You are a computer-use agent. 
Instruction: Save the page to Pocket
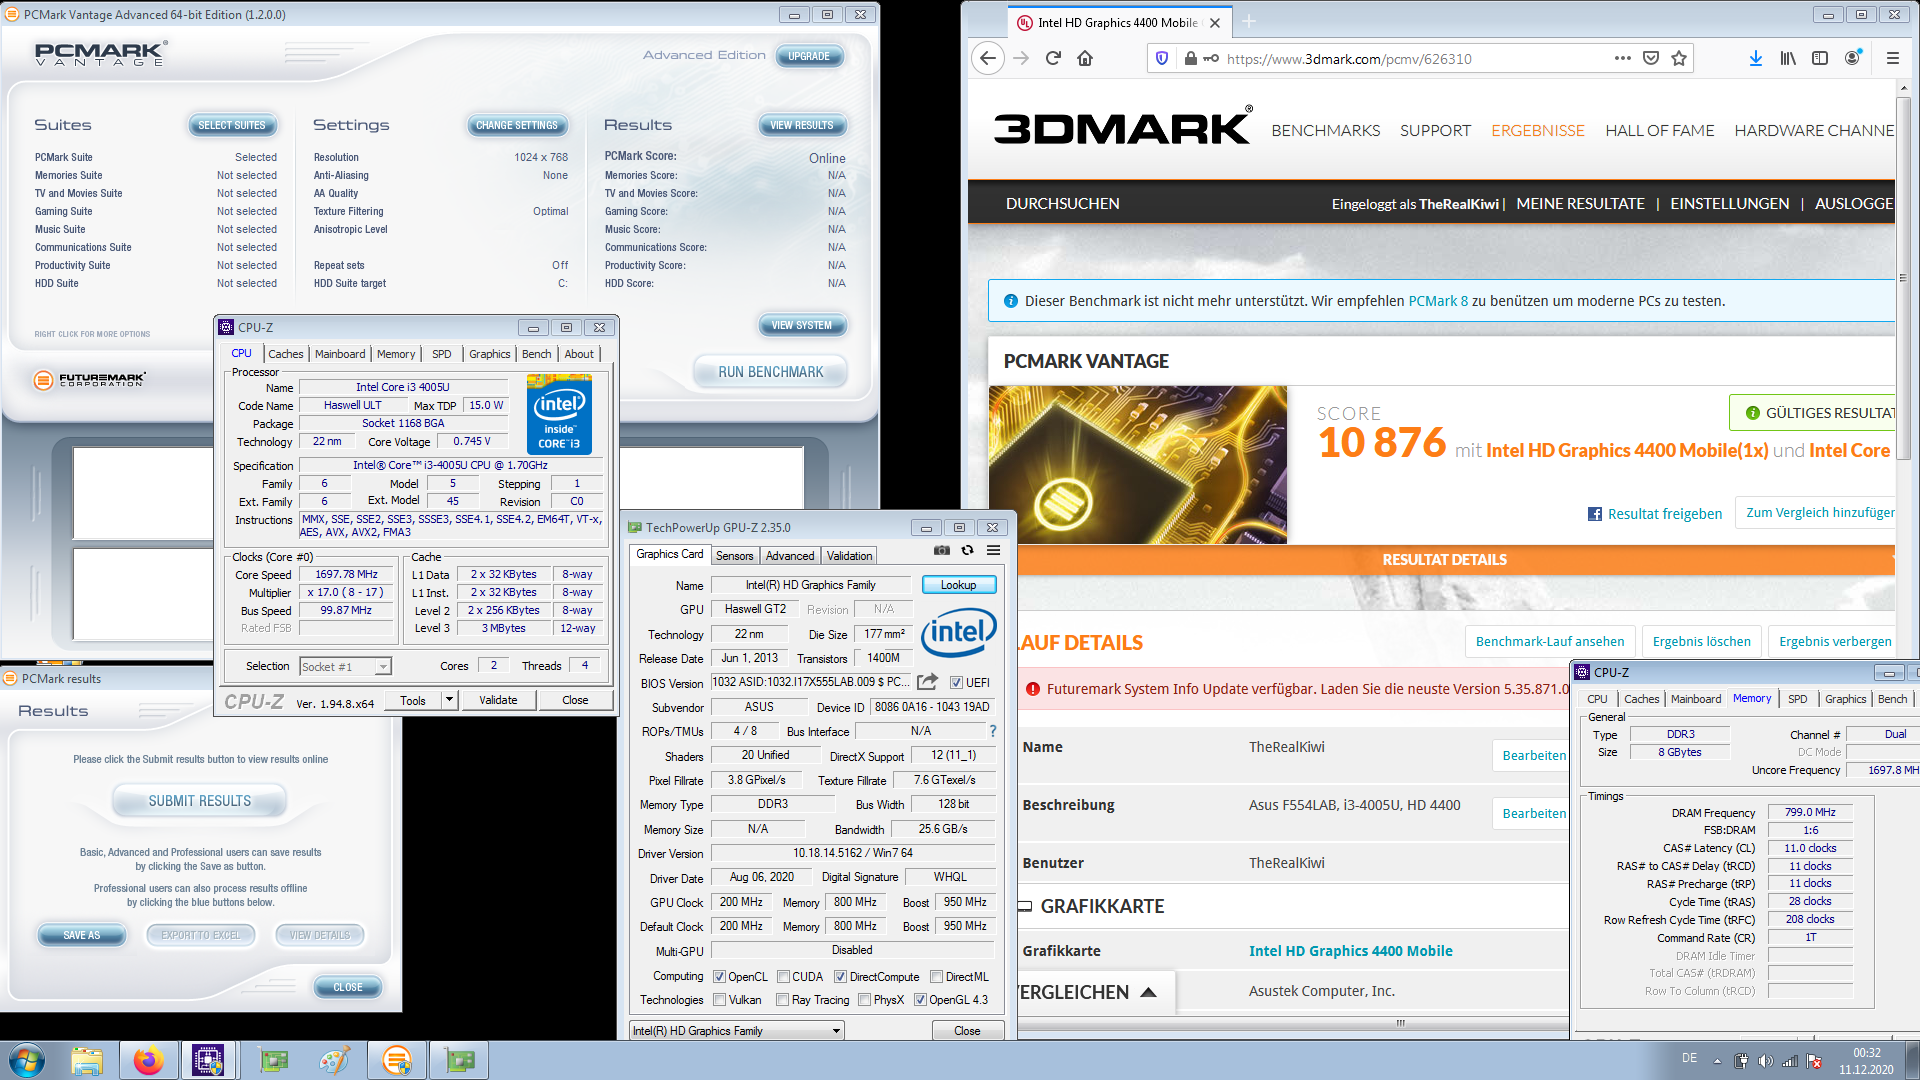pos(1651,58)
